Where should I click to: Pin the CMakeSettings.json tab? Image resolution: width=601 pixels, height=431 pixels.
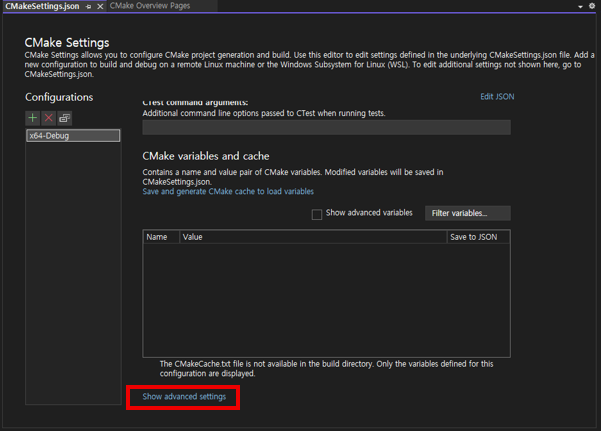[x=88, y=6]
